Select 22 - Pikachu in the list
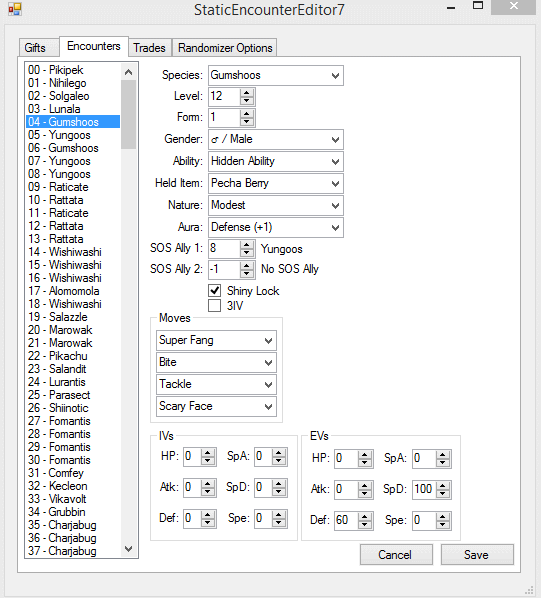 coord(73,356)
